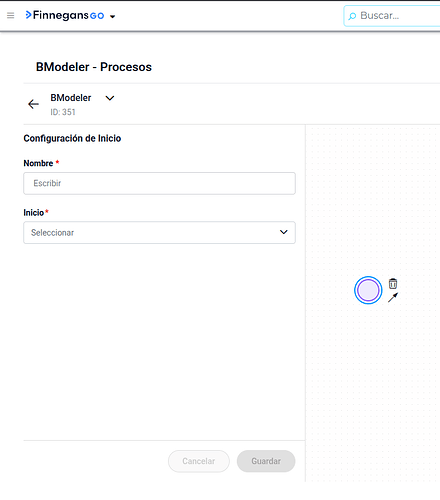The height and width of the screenshot is (500, 440).
Task: Click the BModeler - Procesos heading
Action: (94, 67)
